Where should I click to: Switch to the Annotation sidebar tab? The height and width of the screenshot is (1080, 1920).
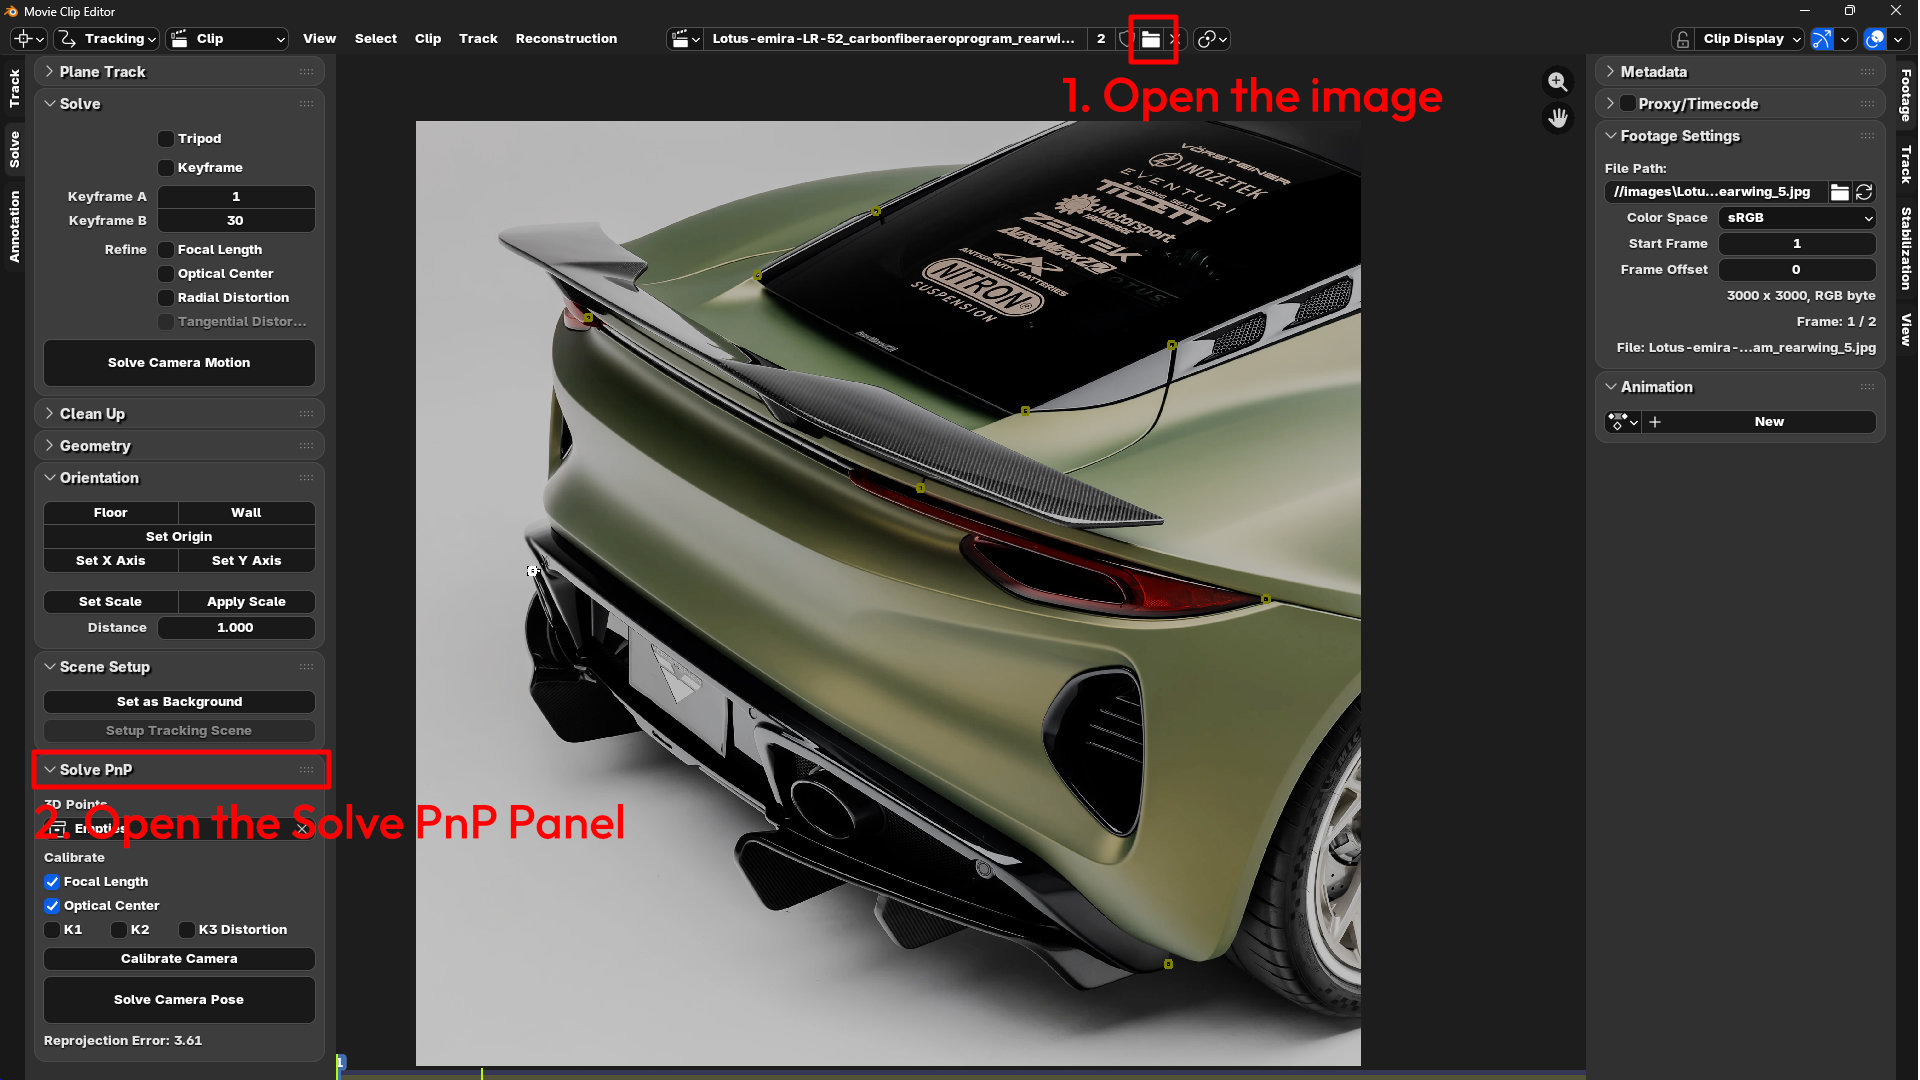coord(14,227)
